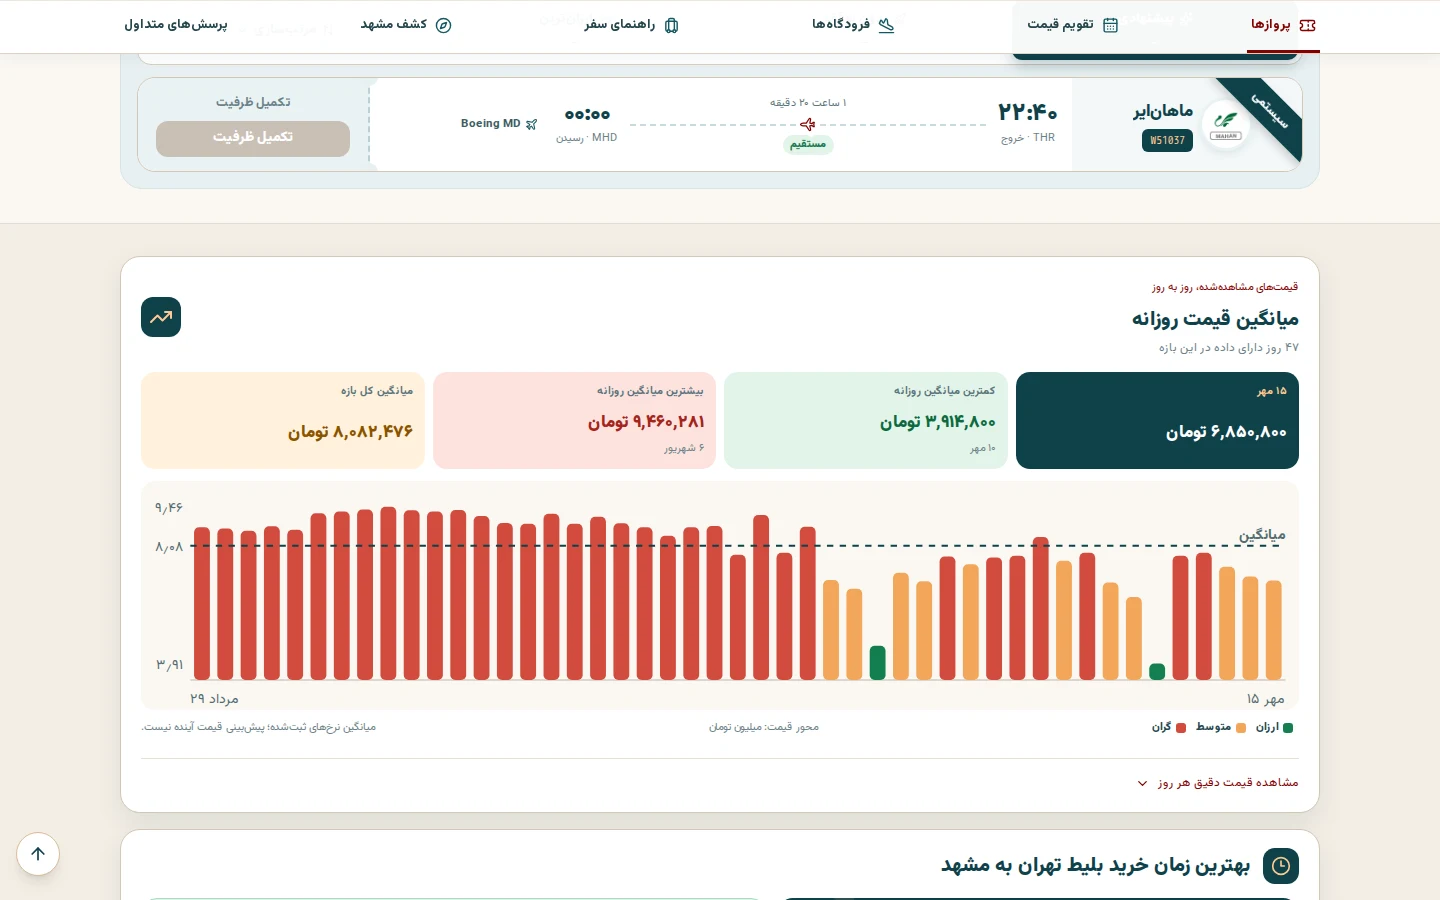Select کشف مشهد nav item

(406, 25)
